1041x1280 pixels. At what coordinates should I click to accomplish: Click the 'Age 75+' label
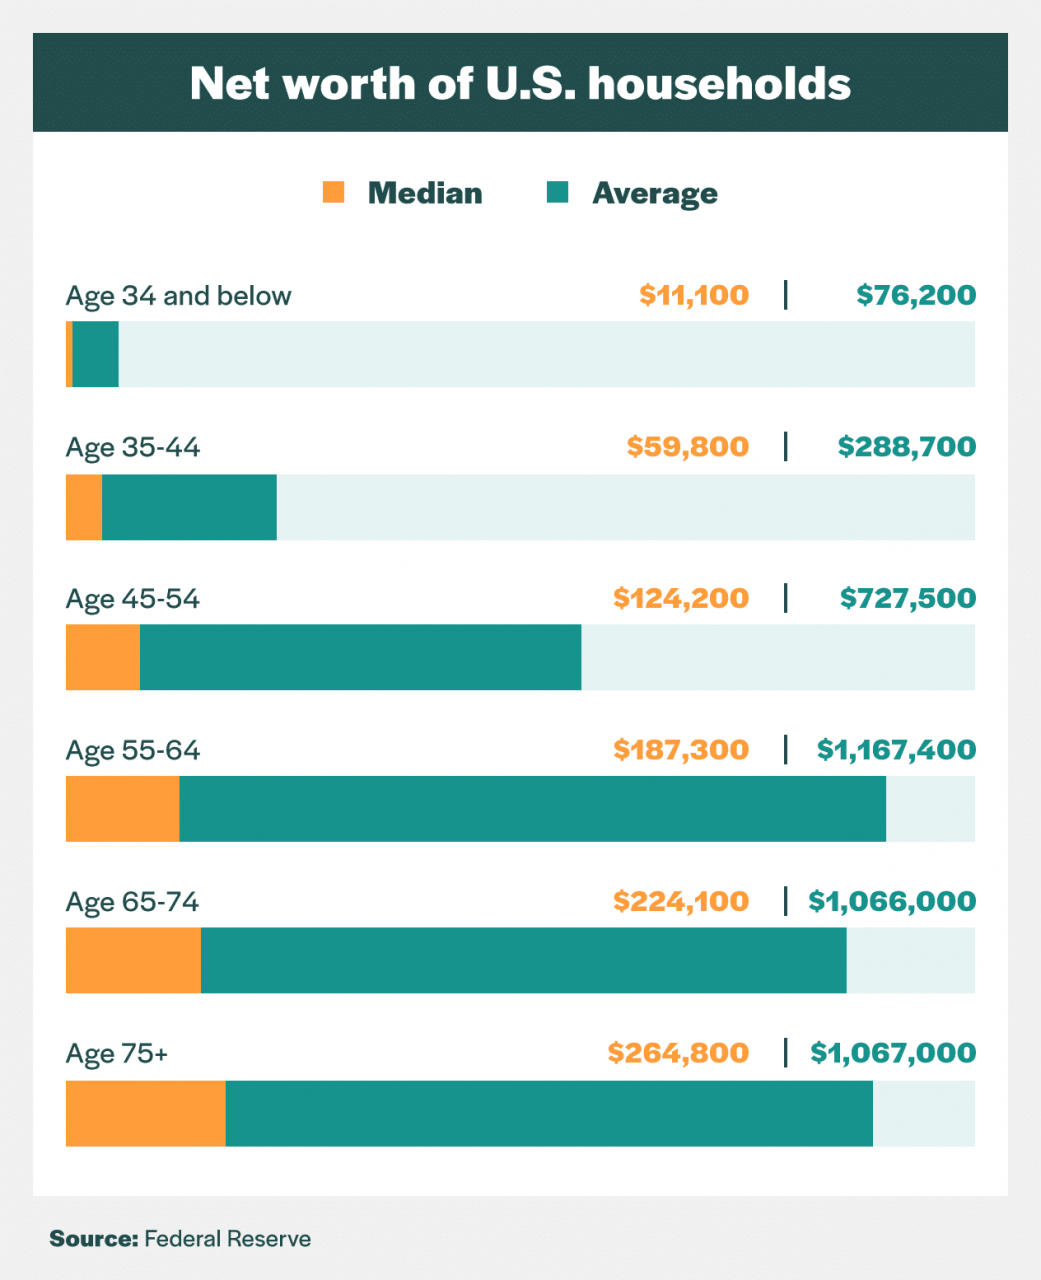[117, 1053]
